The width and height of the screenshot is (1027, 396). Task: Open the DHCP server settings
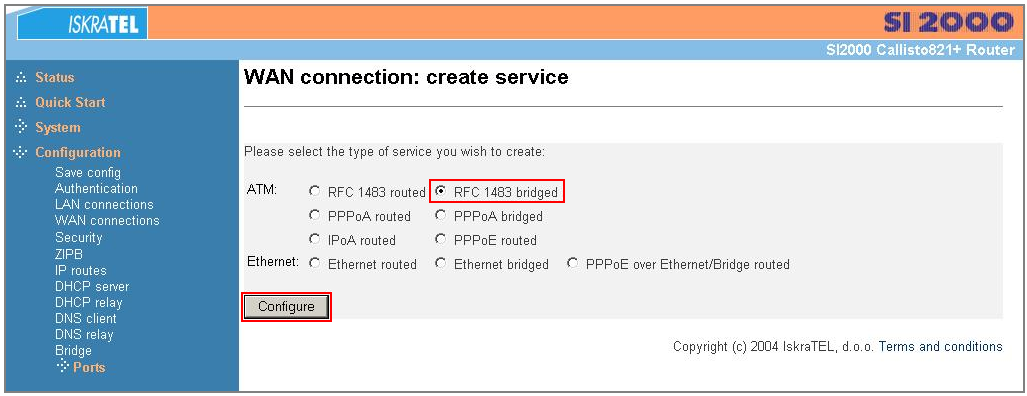click(92, 287)
